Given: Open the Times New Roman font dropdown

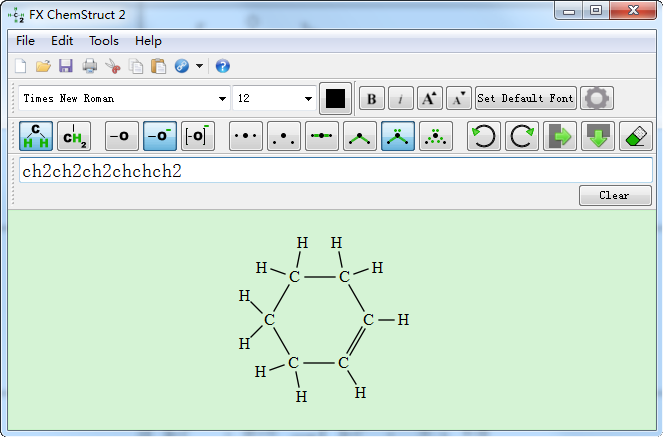Looking at the screenshot, I should pyautogui.click(x=124, y=98).
